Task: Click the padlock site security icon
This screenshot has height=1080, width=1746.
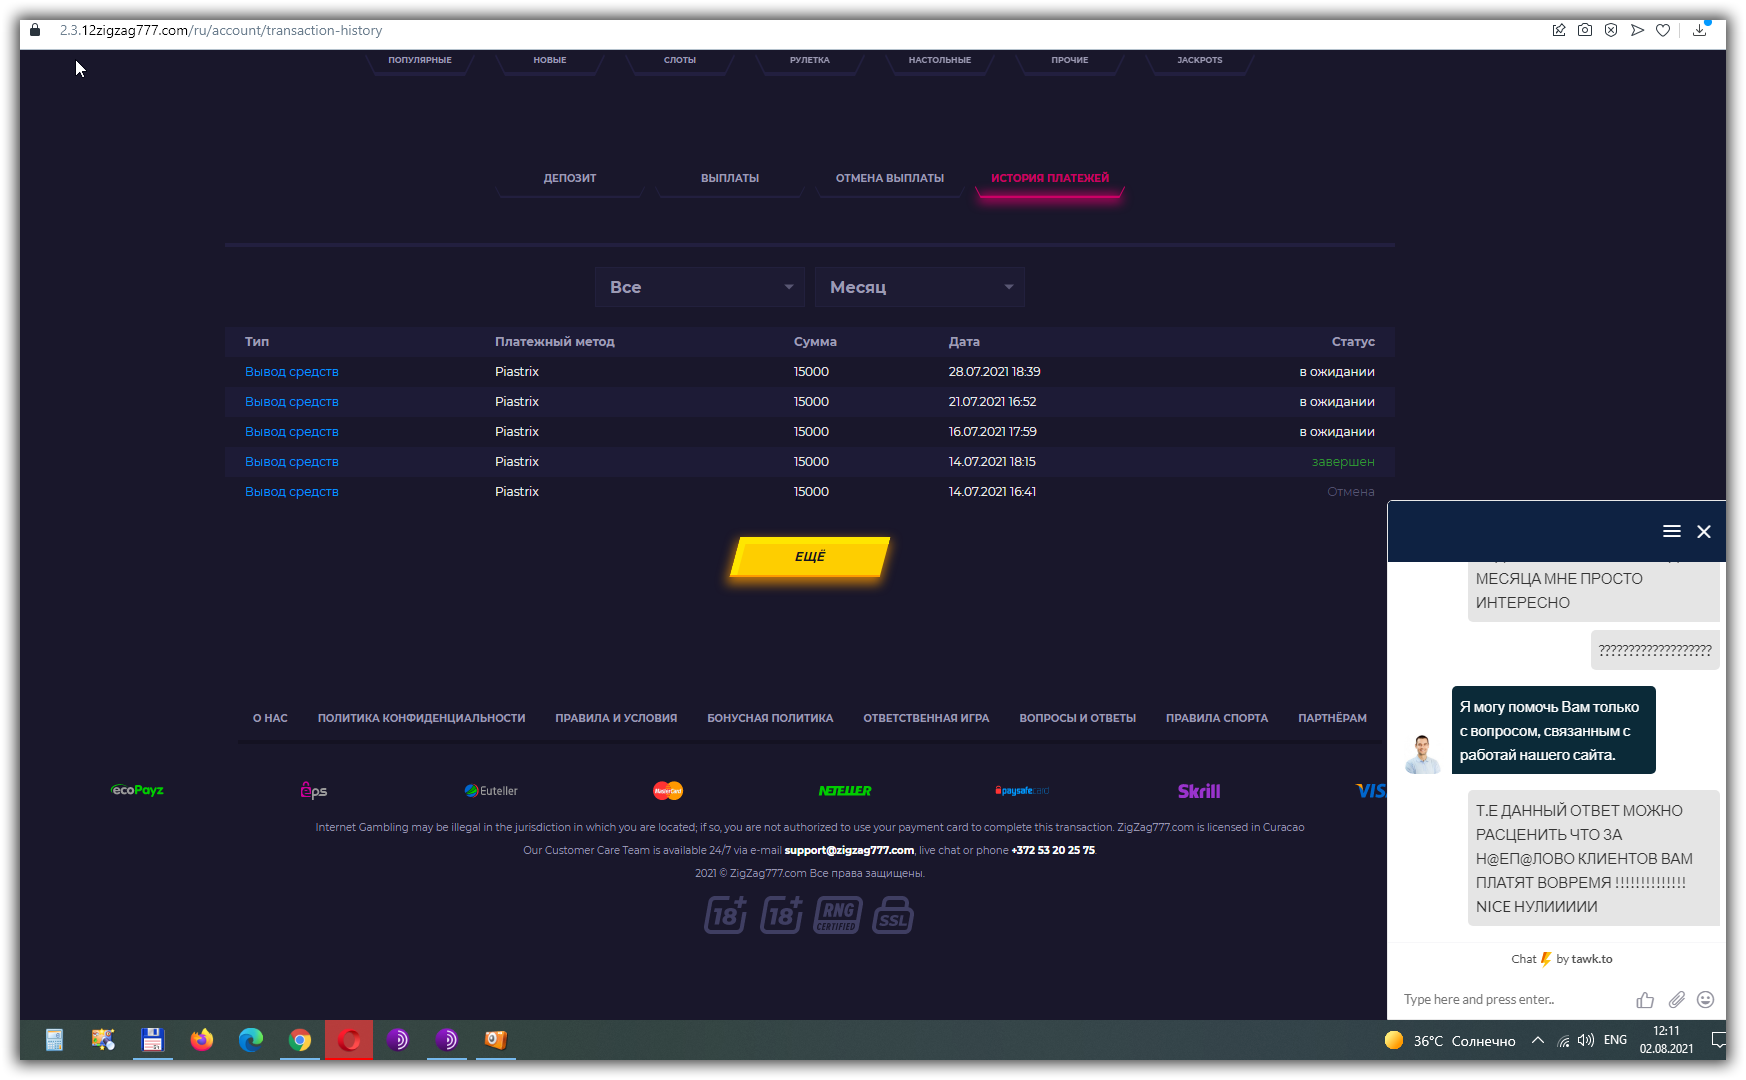Action: 35,30
